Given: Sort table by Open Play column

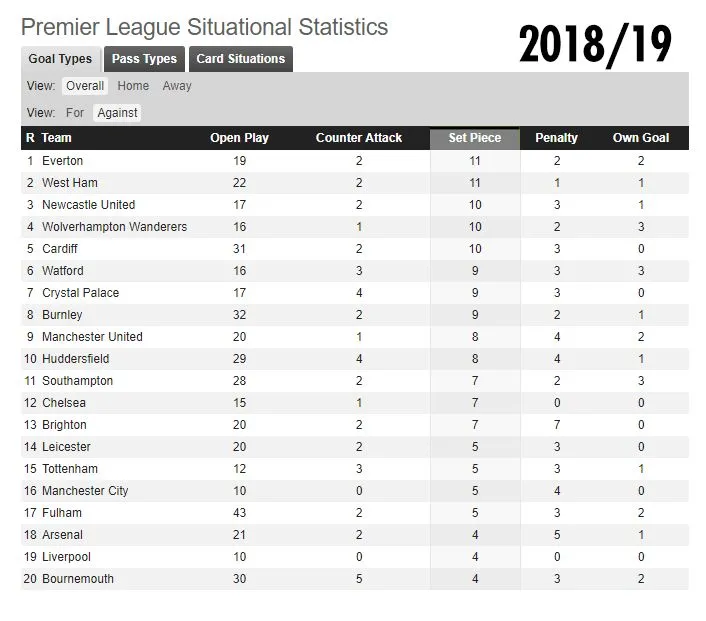Looking at the screenshot, I should [x=239, y=138].
